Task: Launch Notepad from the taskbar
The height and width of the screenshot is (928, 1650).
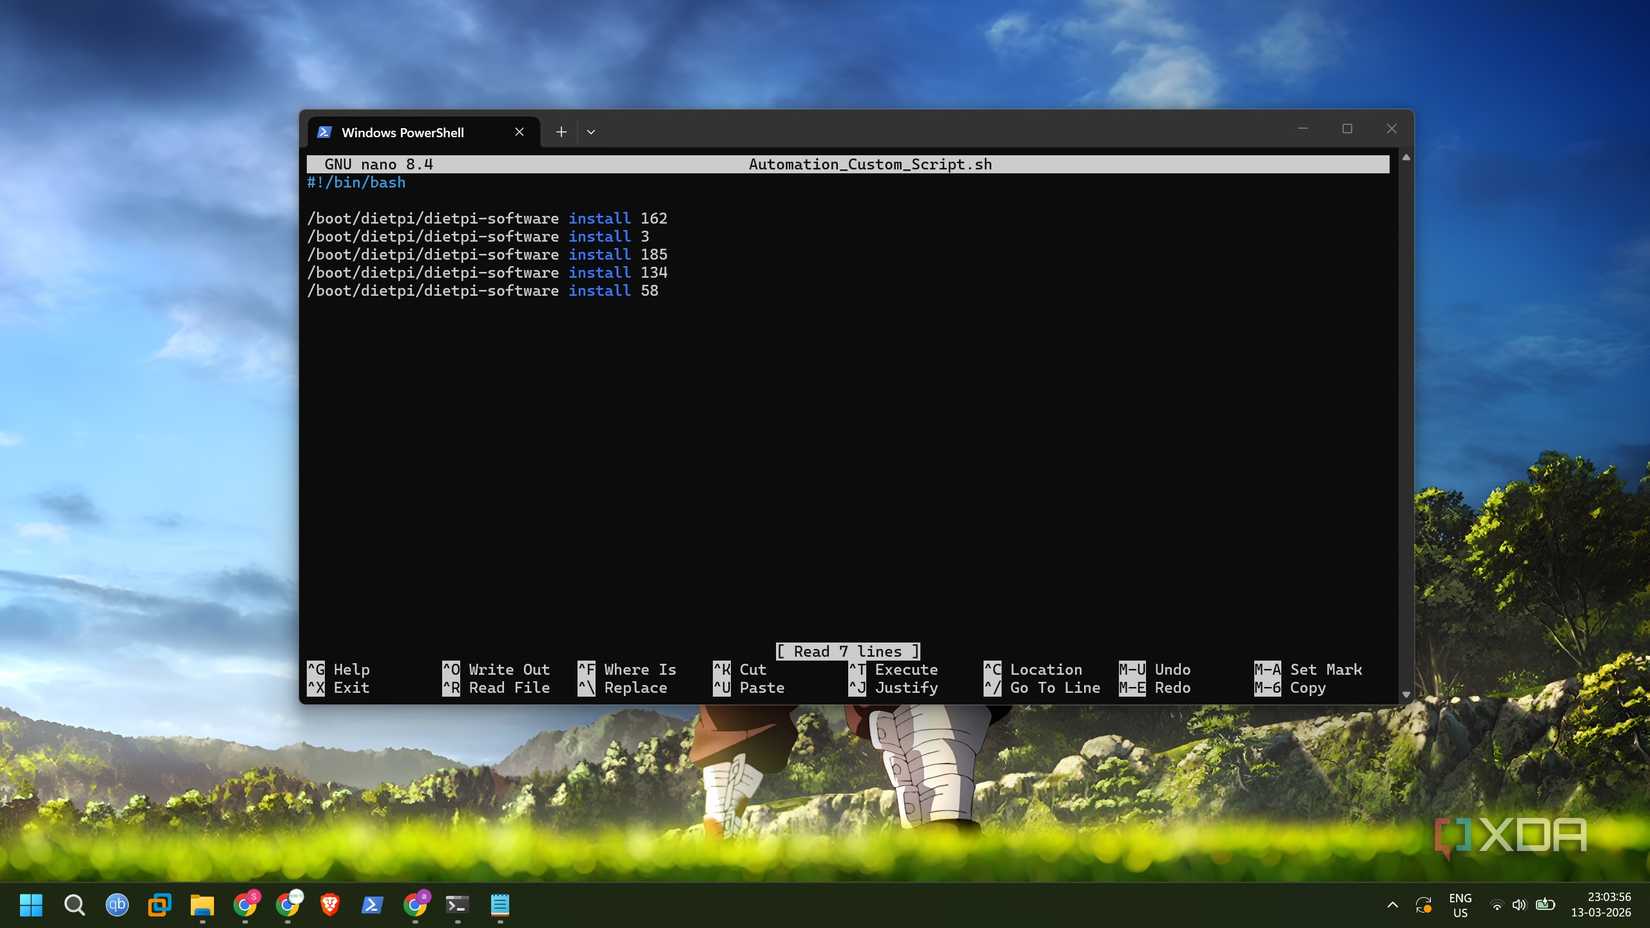Action: (499, 905)
